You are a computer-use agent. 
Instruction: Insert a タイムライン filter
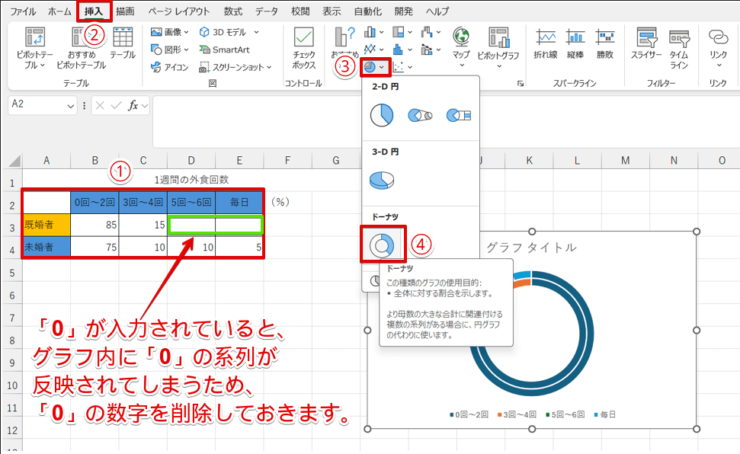tap(679, 47)
